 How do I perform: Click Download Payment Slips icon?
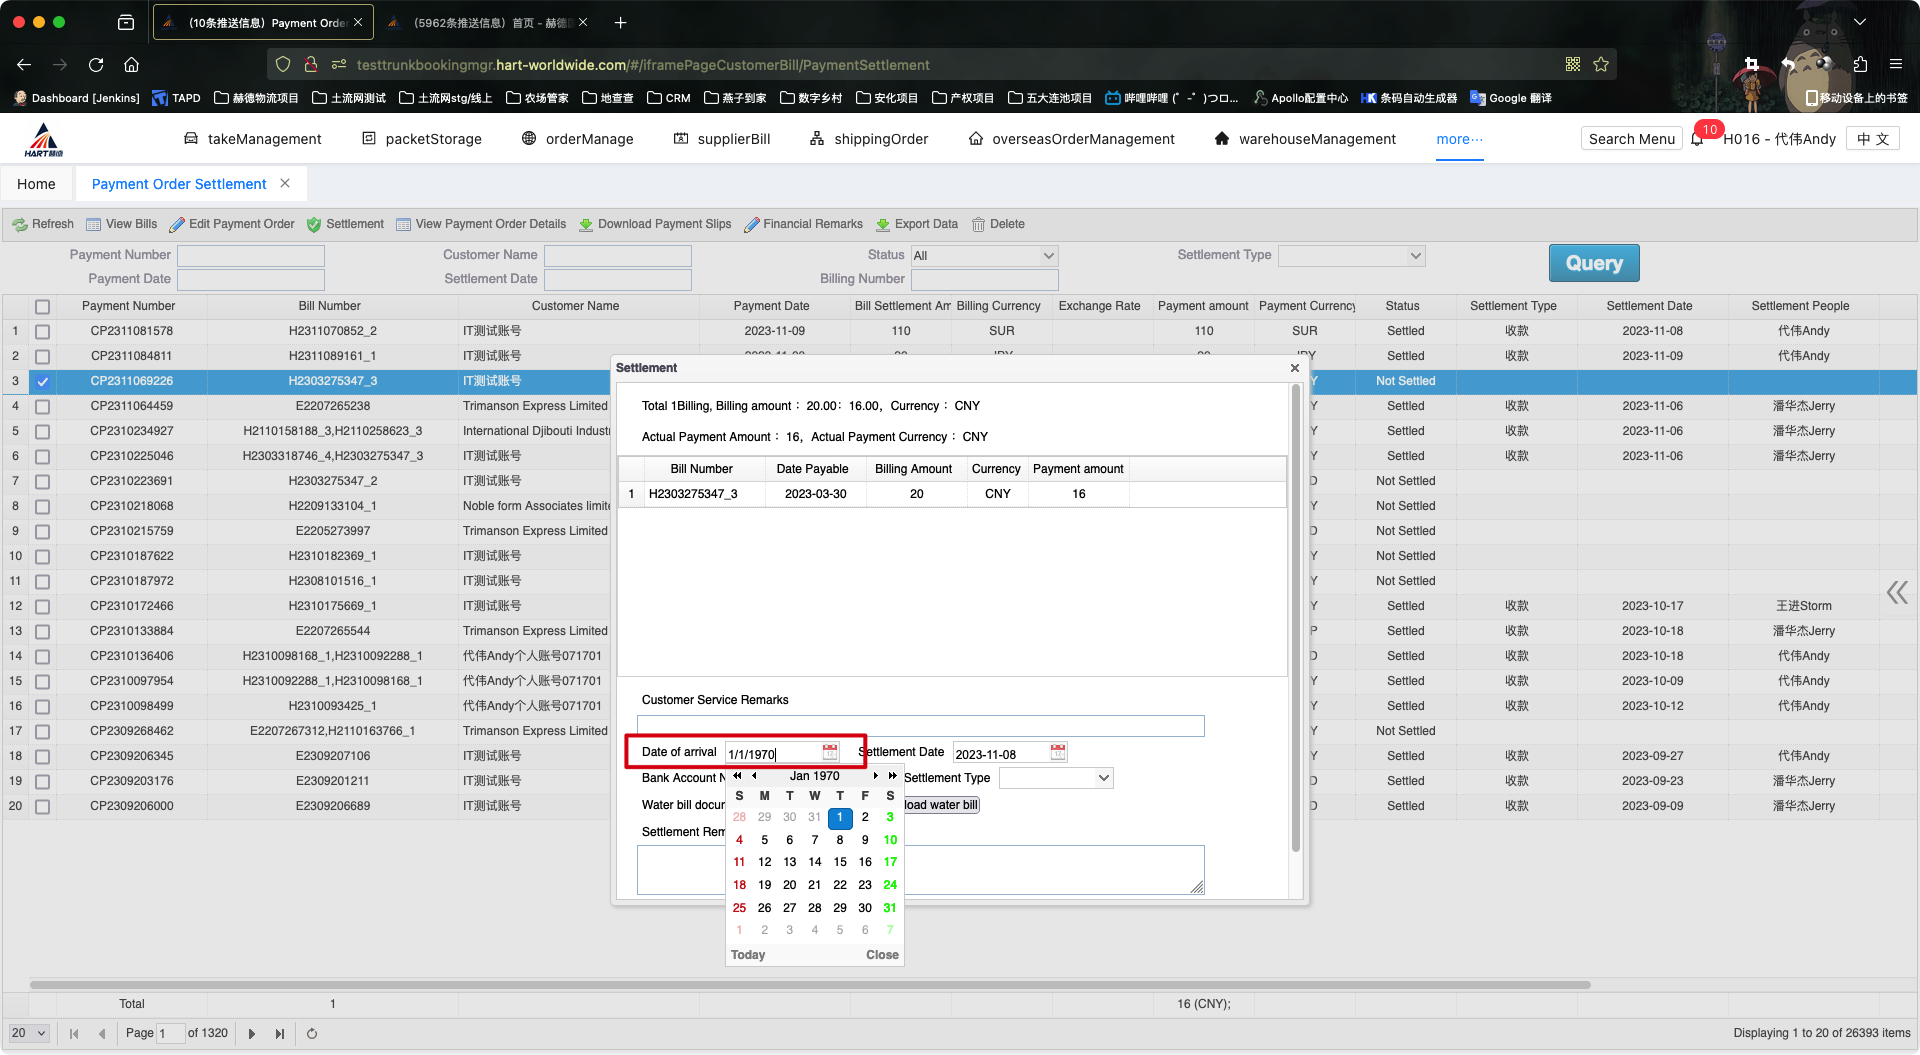[x=586, y=225]
